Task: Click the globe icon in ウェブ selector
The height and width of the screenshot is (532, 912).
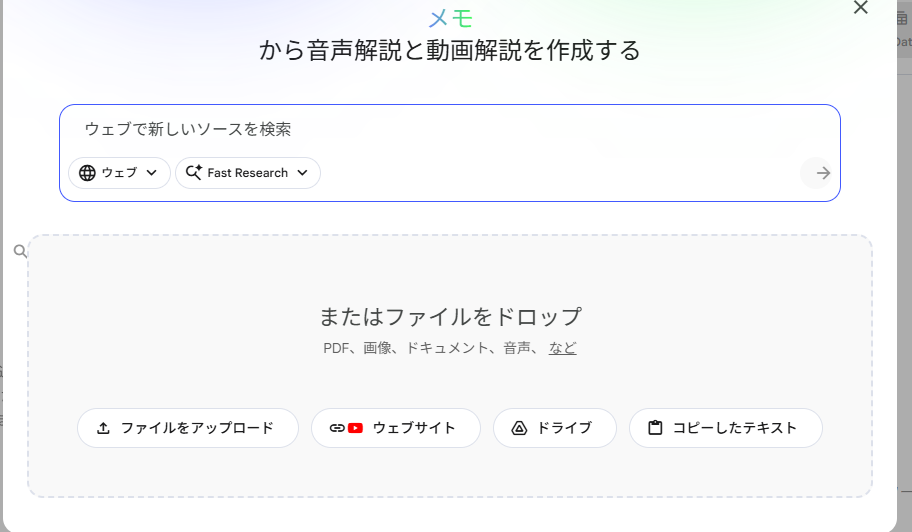Action: (x=87, y=173)
